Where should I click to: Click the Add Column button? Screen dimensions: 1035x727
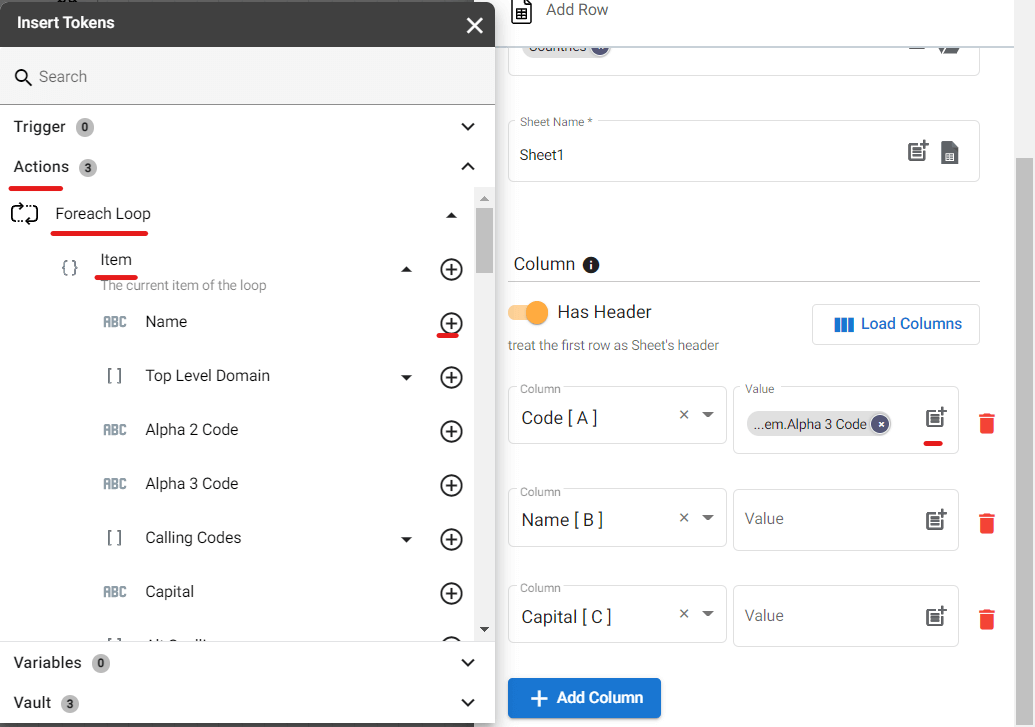coord(584,698)
